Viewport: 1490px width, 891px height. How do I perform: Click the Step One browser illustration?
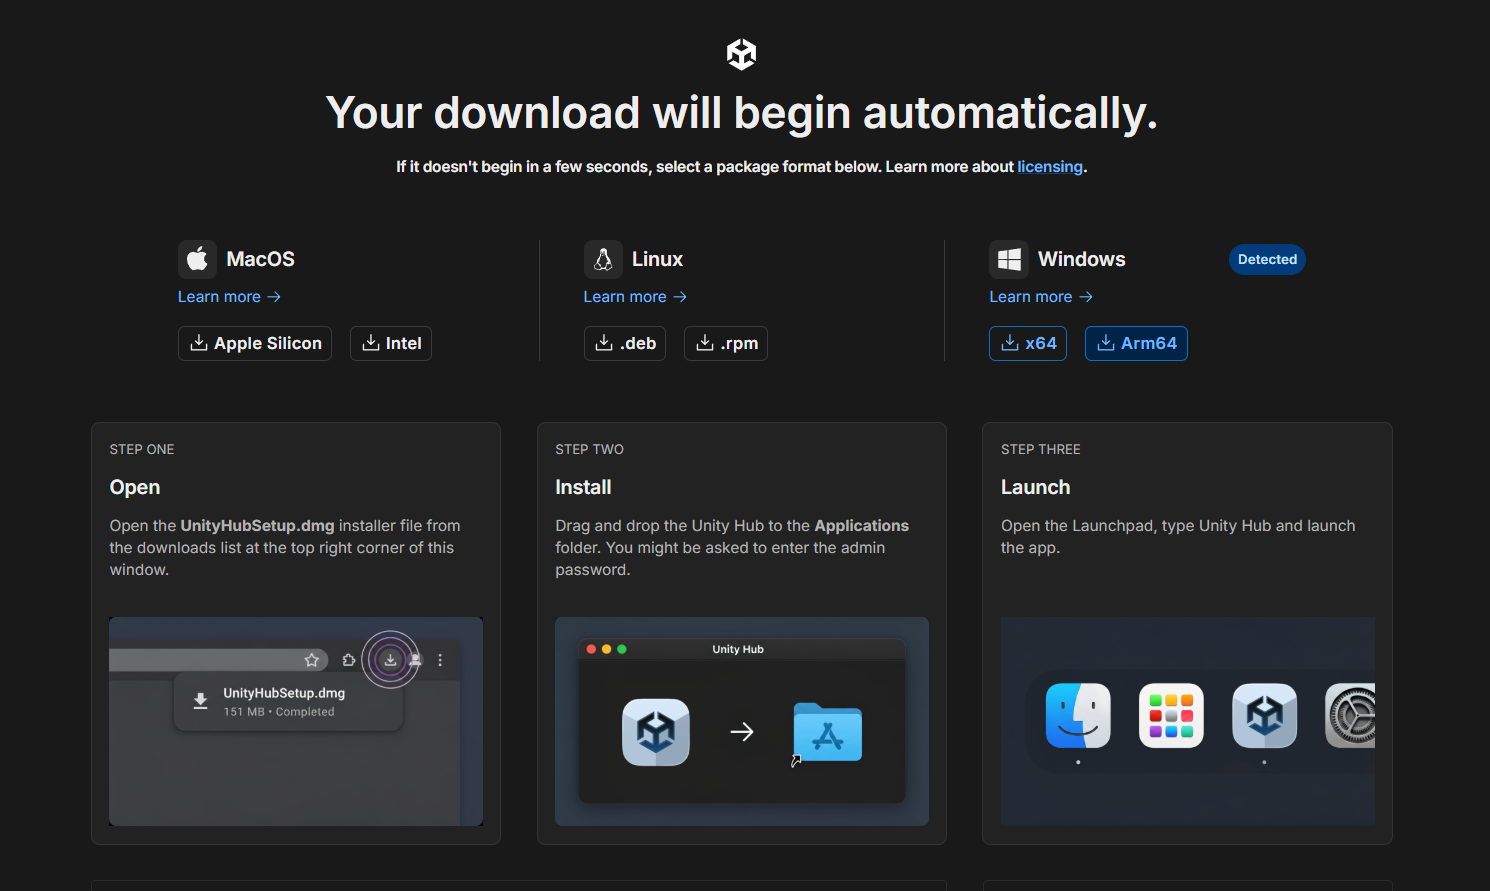296,721
